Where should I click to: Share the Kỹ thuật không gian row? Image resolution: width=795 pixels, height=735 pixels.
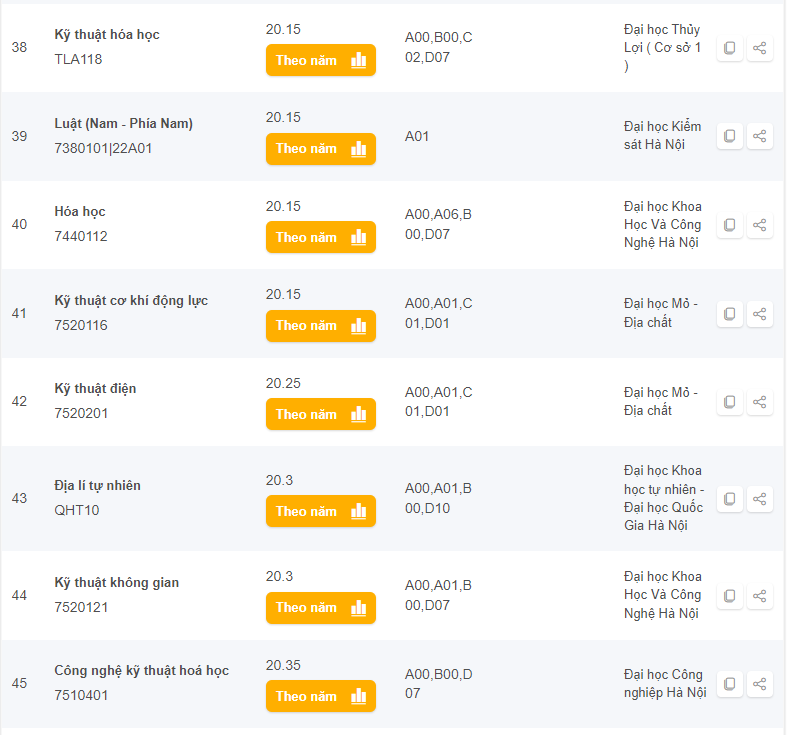click(x=760, y=596)
